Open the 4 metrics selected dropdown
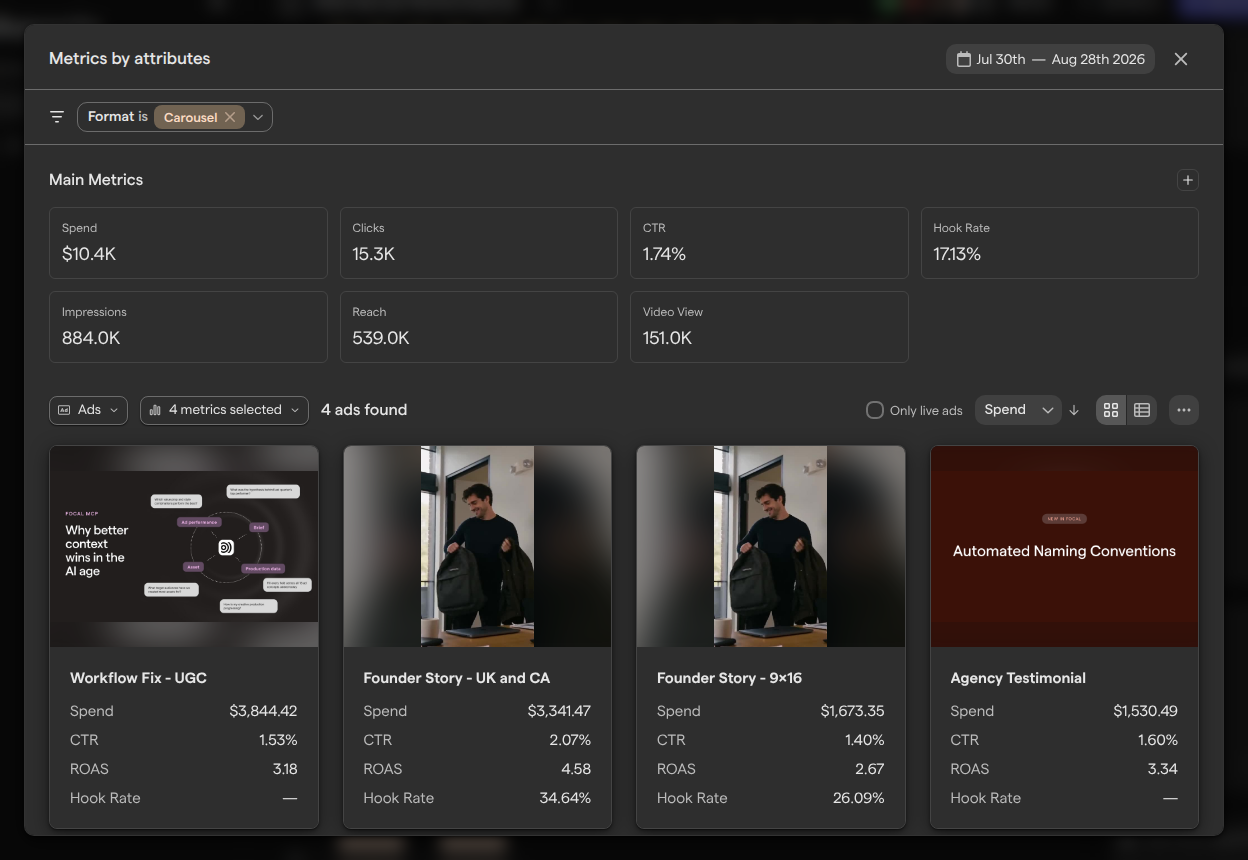 coord(225,410)
